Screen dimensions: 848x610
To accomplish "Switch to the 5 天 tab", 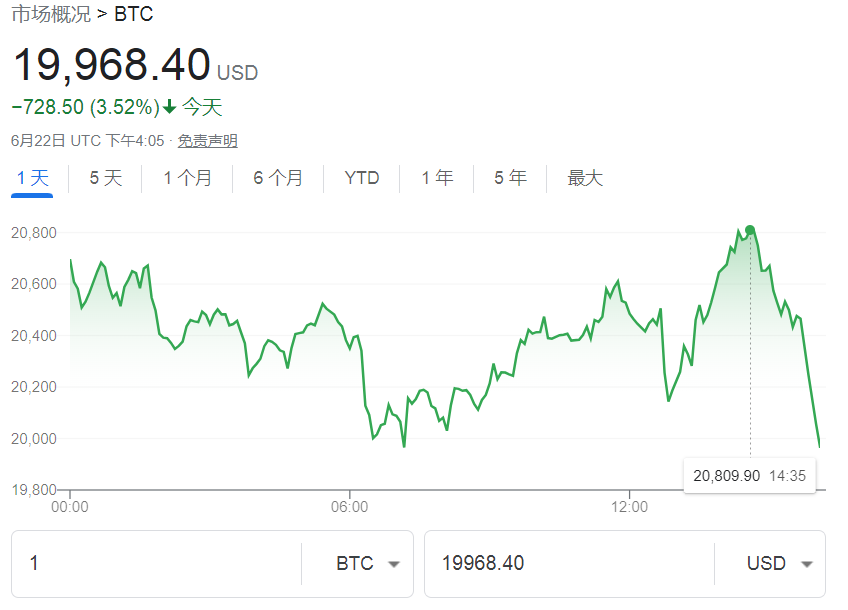I will tap(106, 179).
